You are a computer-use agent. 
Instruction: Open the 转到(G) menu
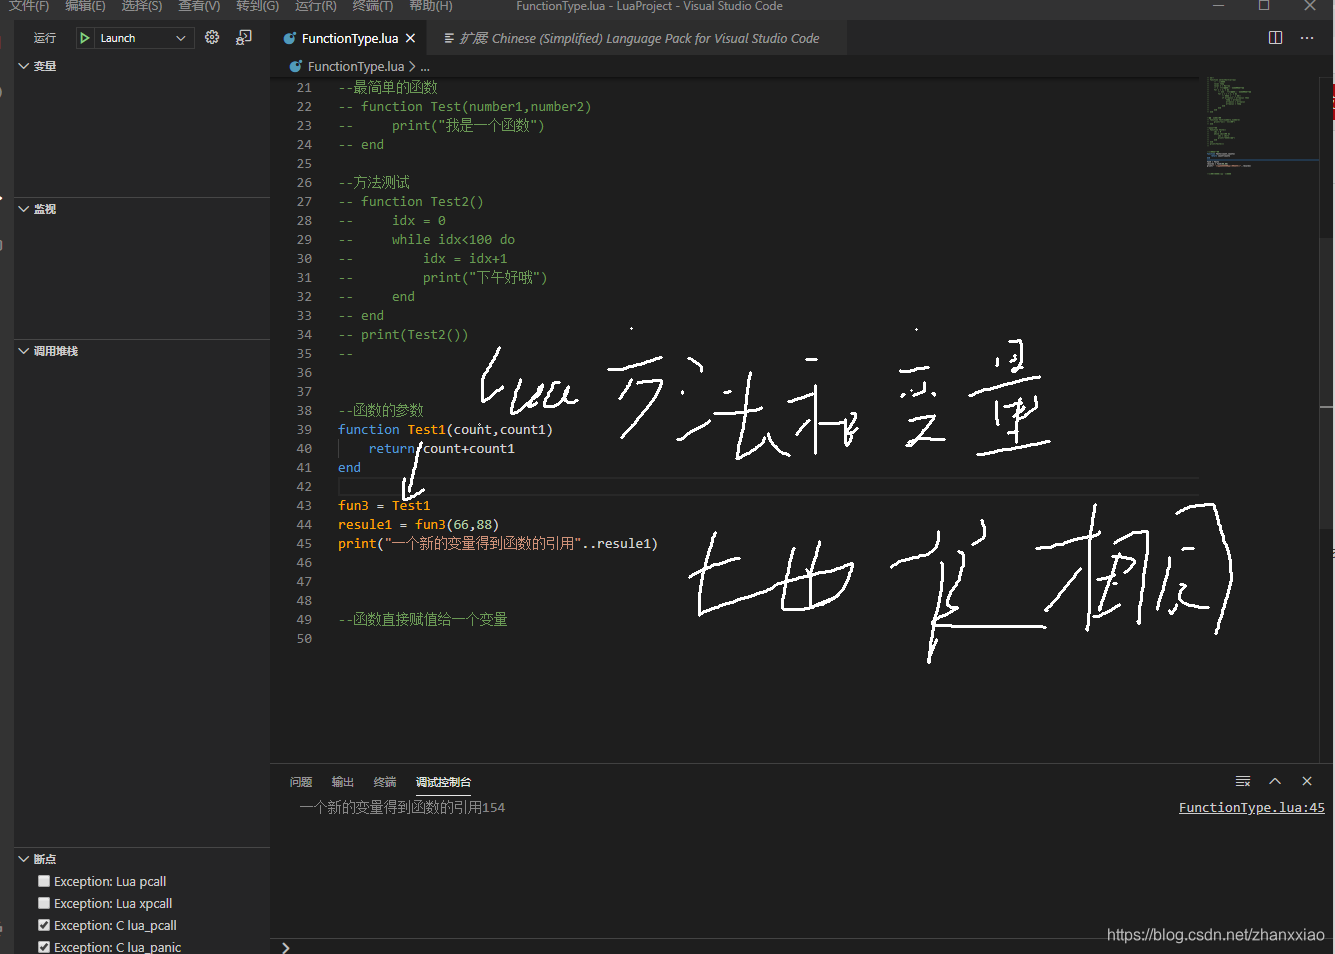(258, 6)
